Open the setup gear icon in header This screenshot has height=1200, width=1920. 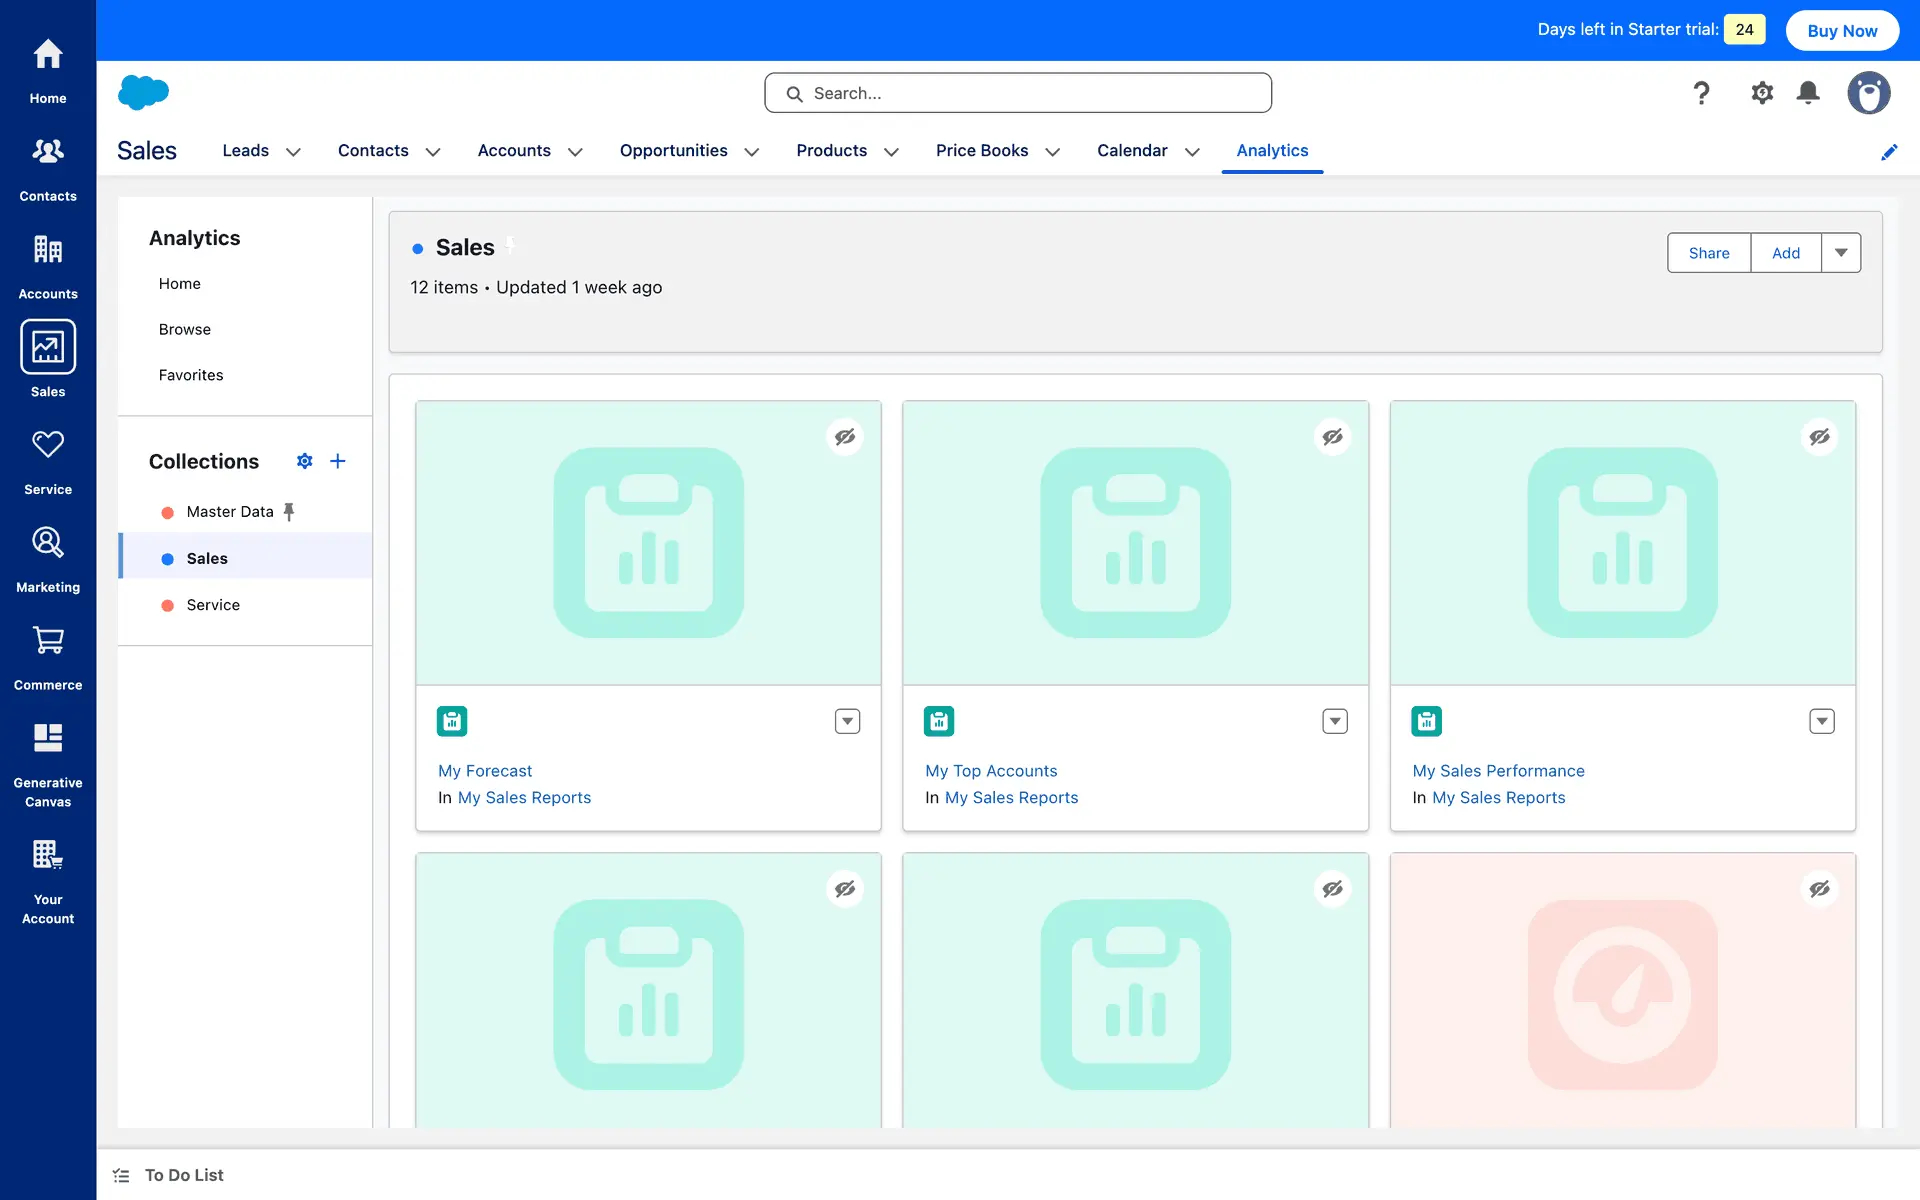pos(1762,93)
